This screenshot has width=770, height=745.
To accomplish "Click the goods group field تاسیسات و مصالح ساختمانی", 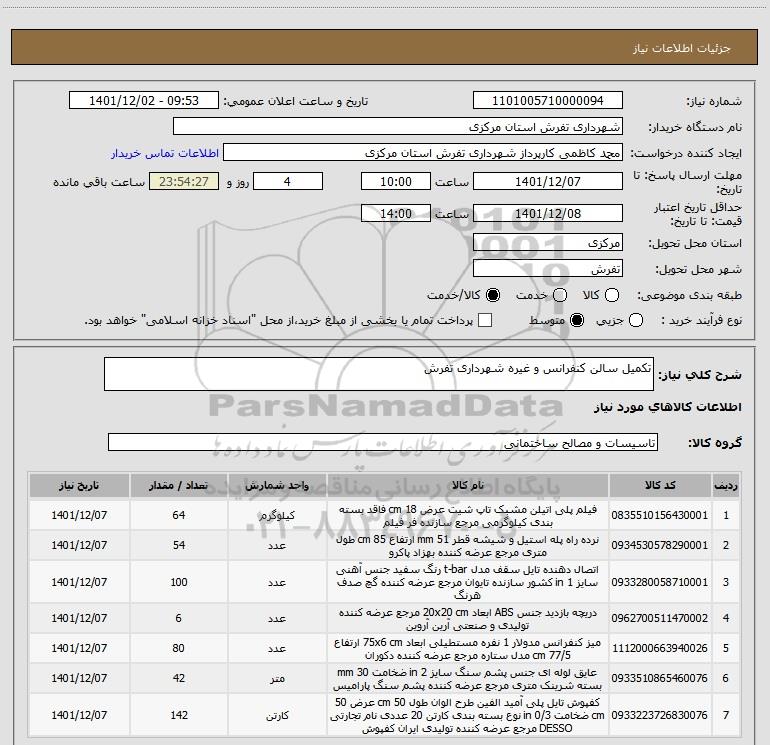I will point(383,442).
